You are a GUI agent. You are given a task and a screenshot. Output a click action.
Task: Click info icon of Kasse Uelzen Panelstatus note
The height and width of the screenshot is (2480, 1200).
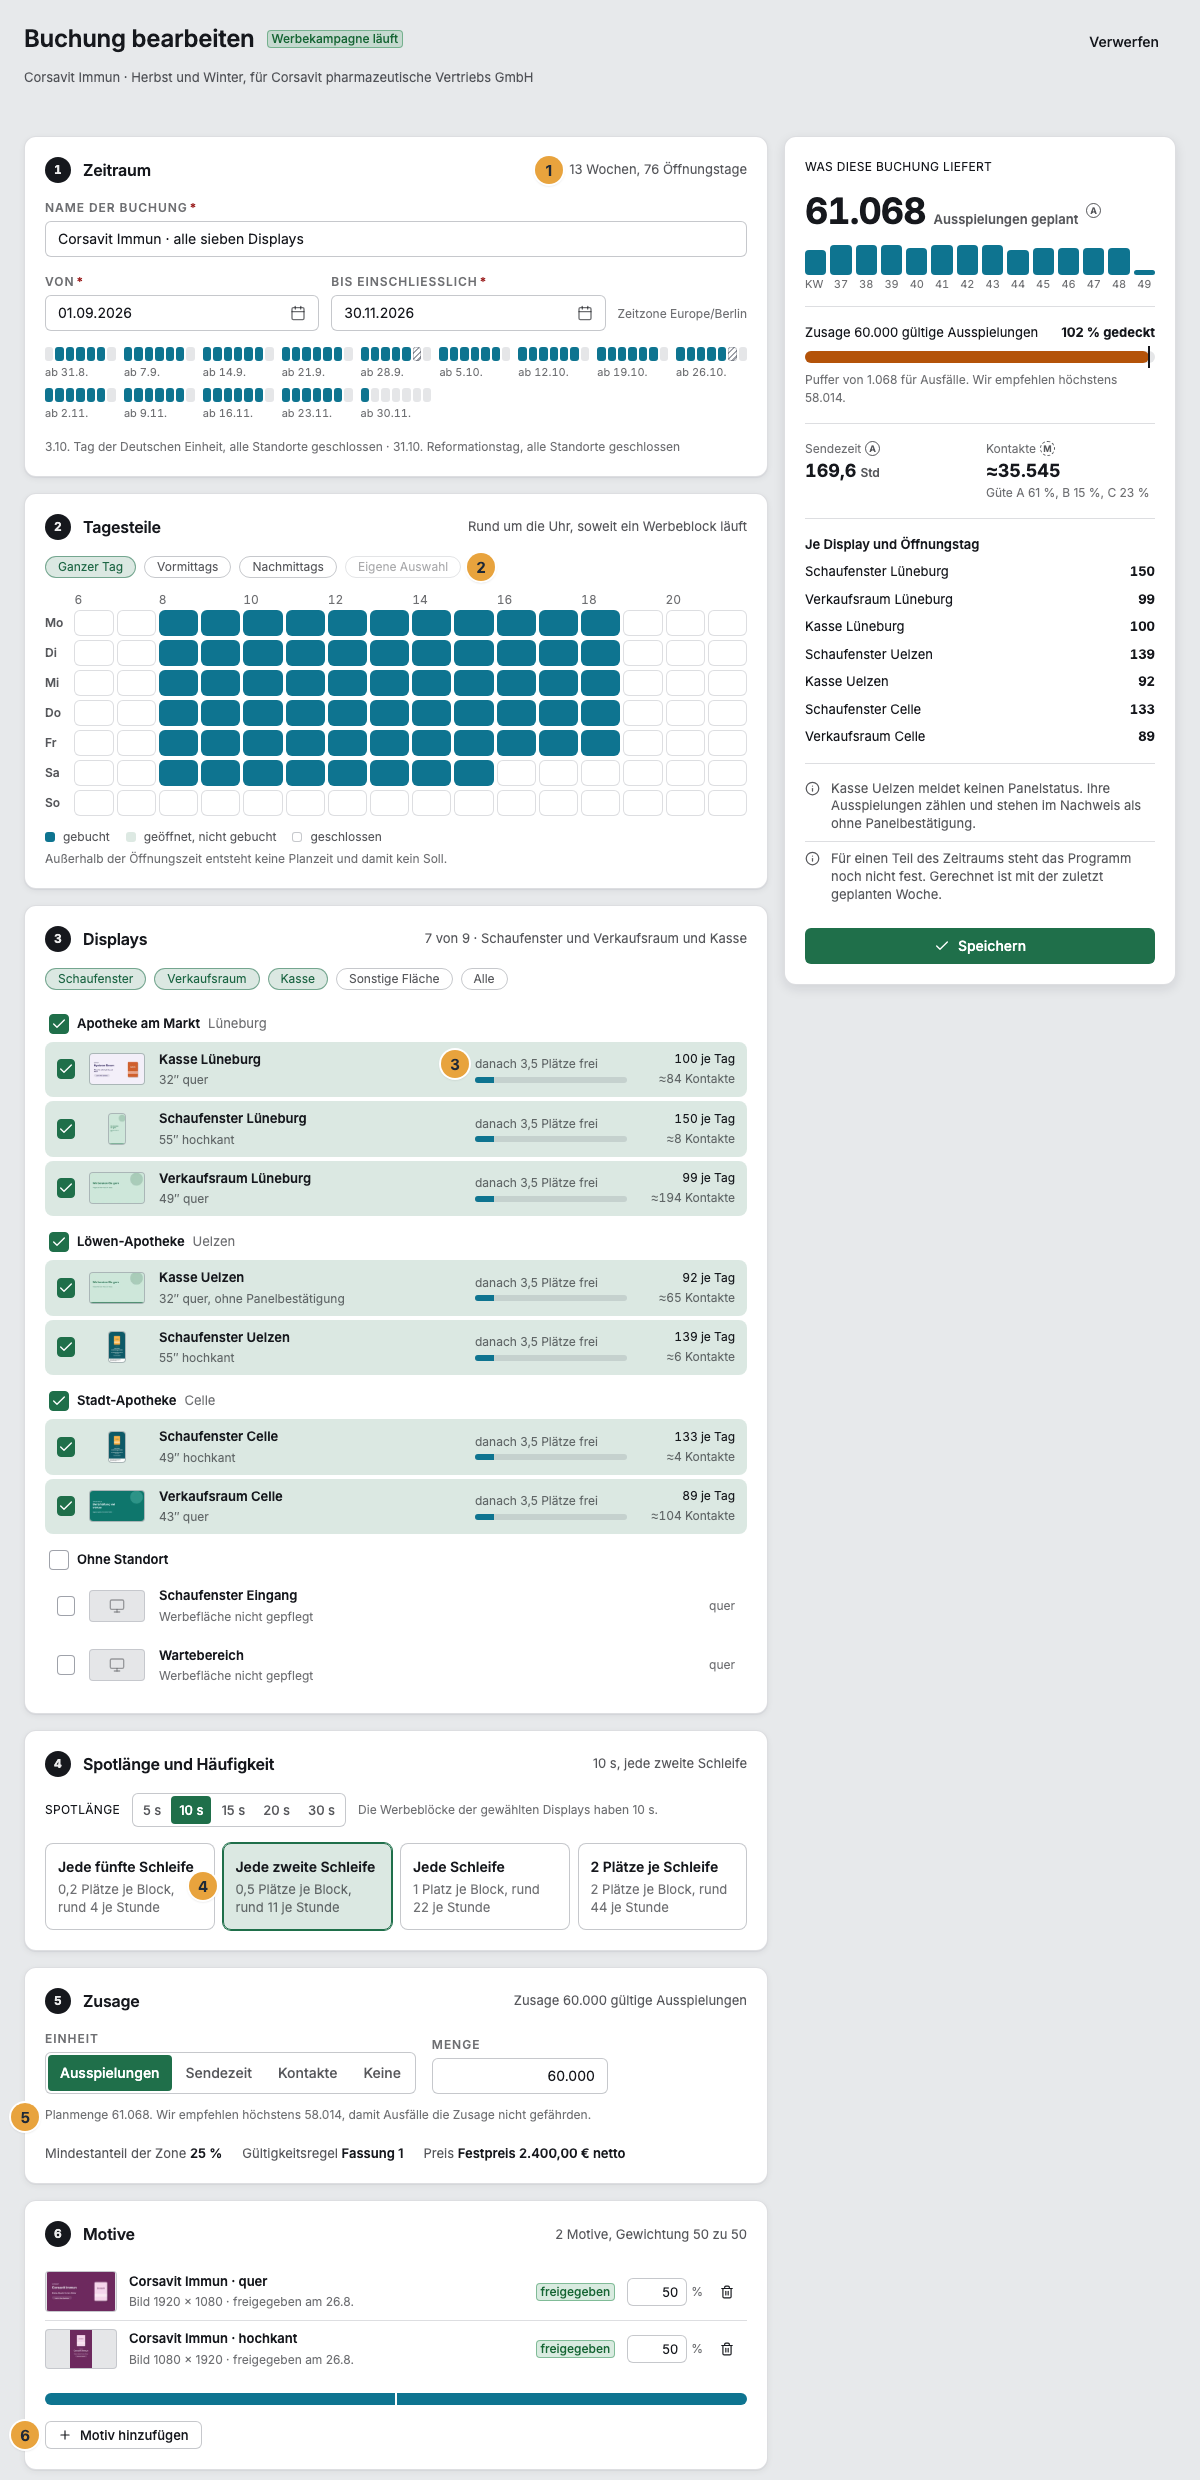813,789
